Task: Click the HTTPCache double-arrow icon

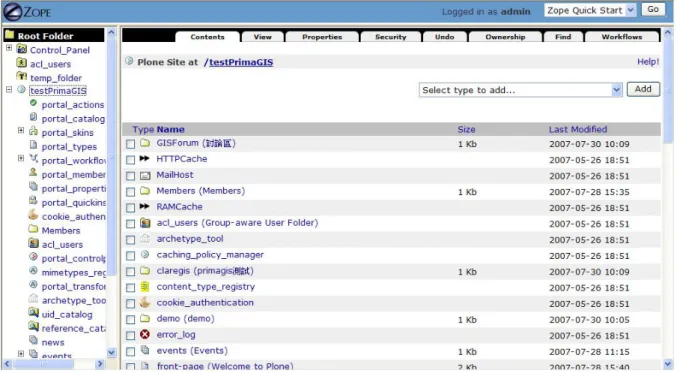Action: click(x=144, y=159)
